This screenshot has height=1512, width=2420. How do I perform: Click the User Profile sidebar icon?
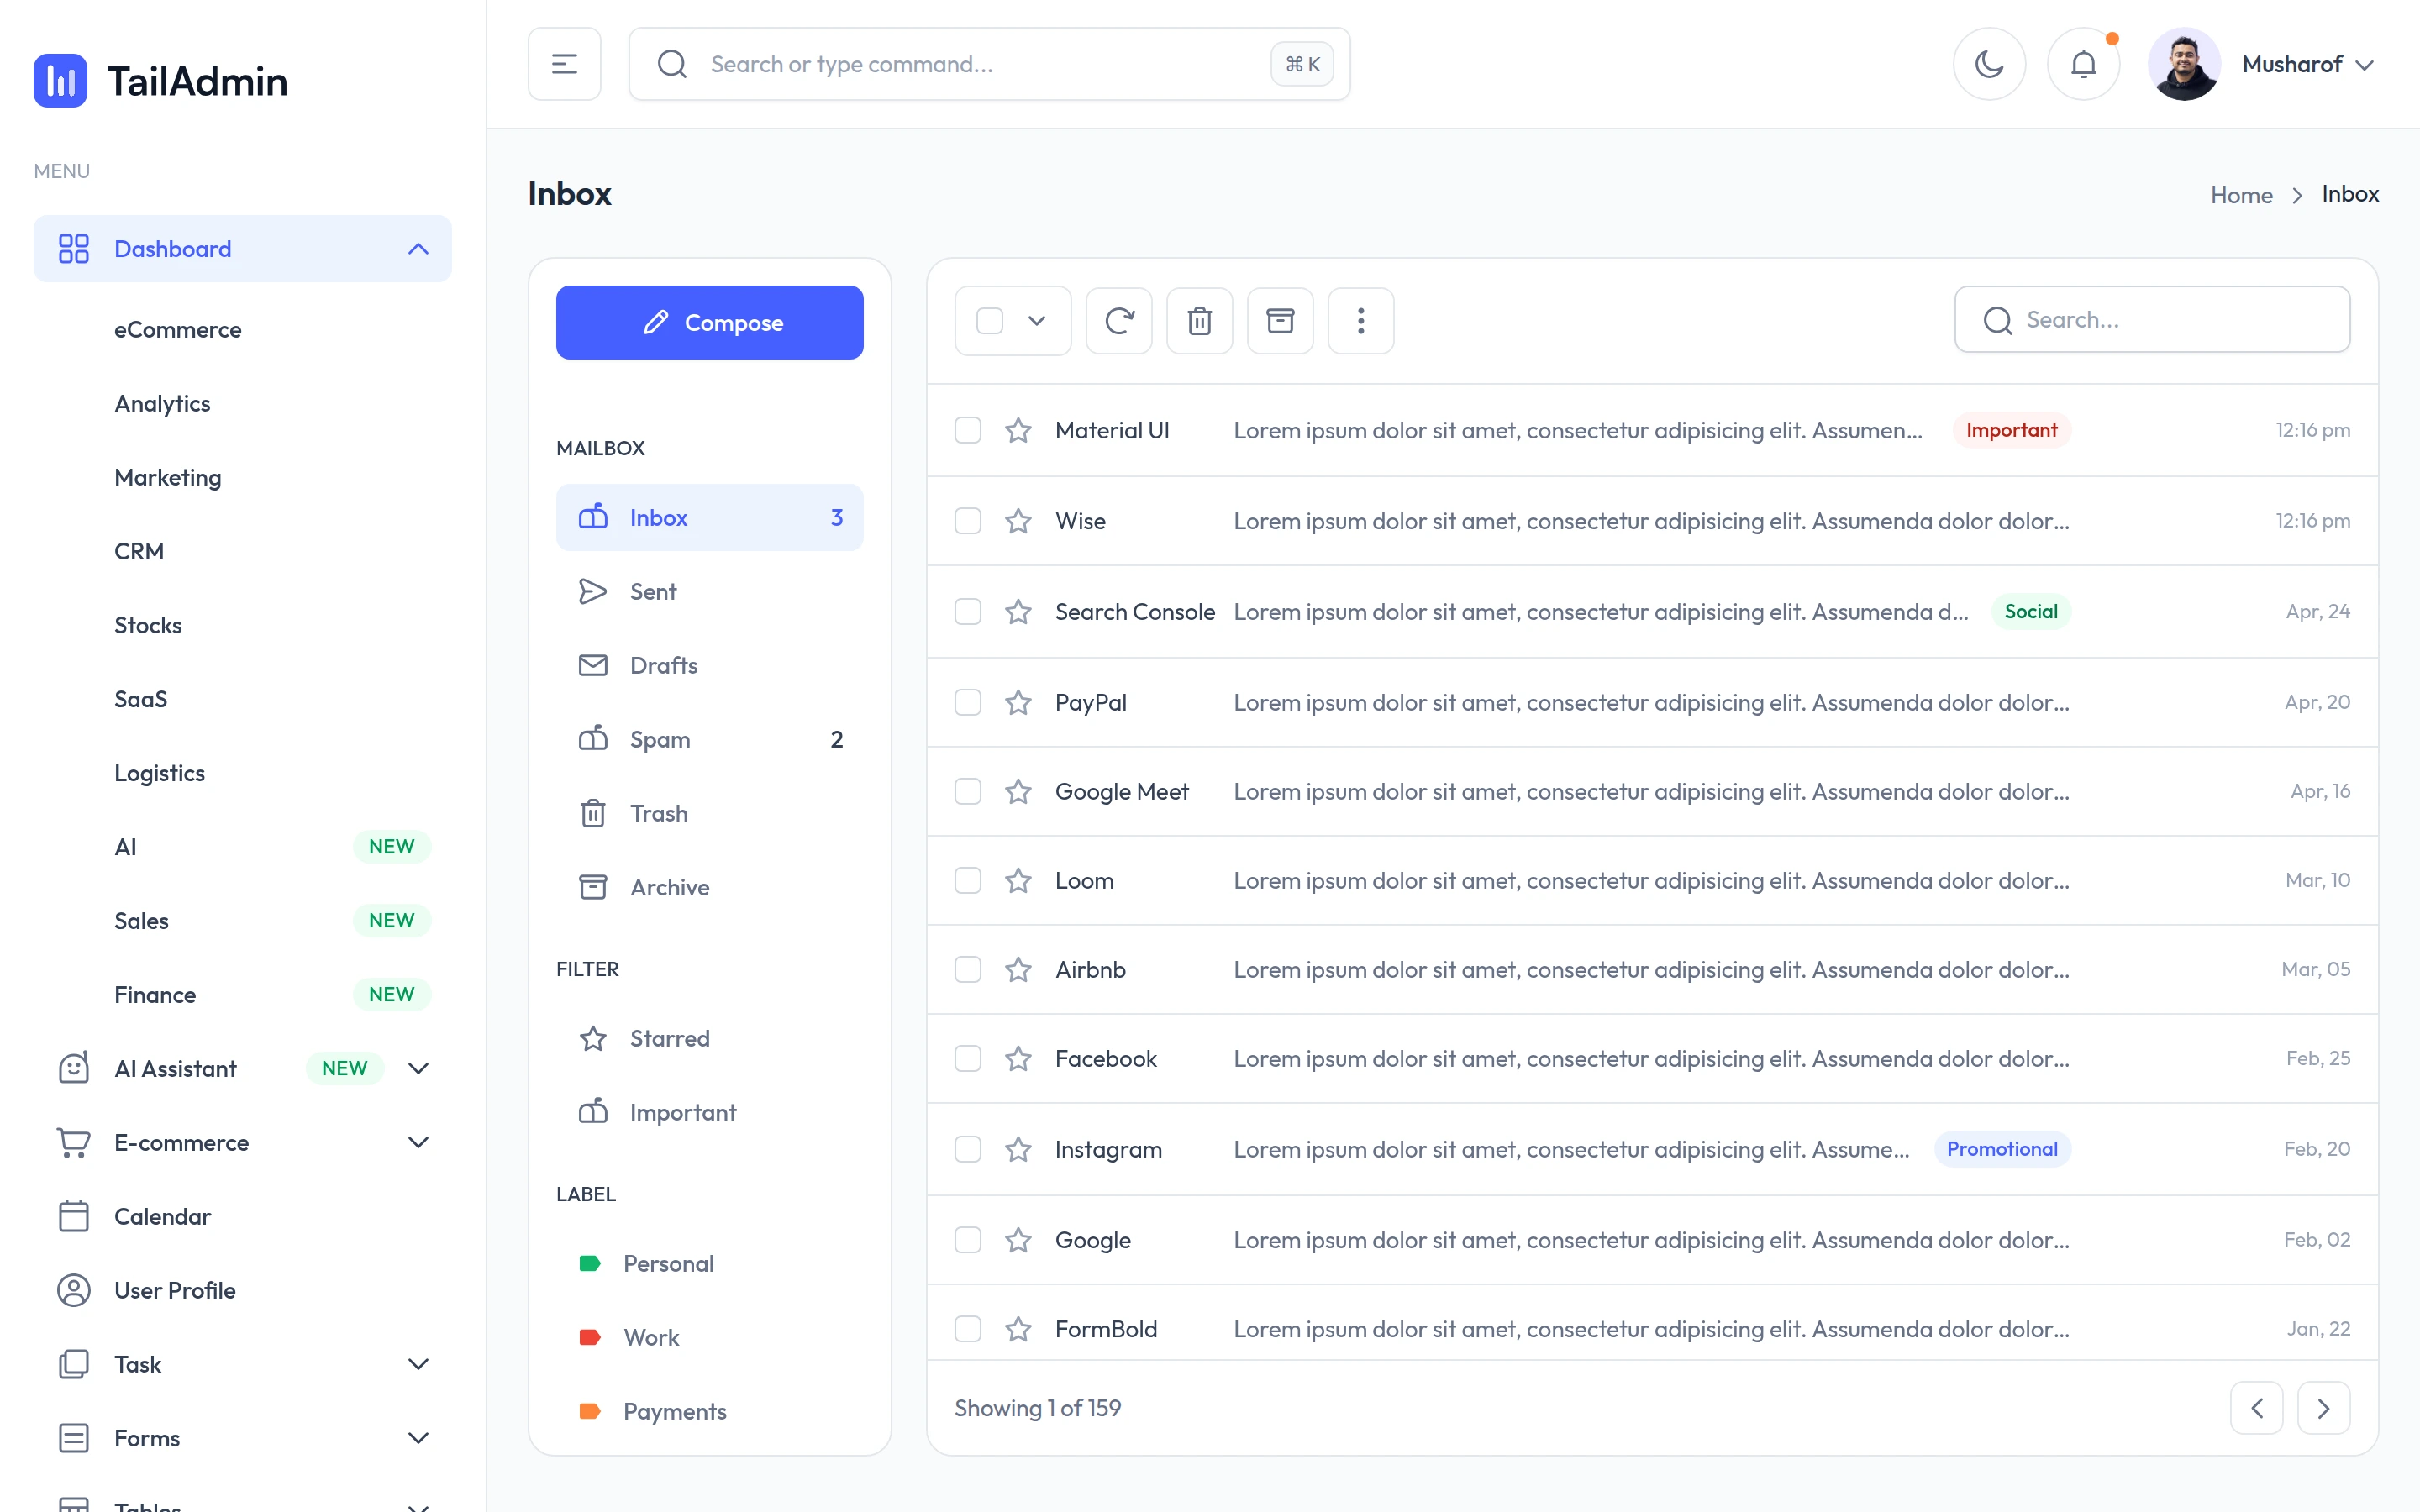coord(74,1290)
